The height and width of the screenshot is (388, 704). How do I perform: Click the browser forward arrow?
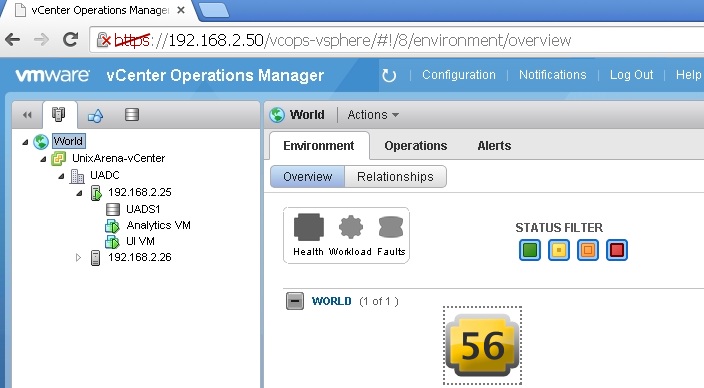41,40
